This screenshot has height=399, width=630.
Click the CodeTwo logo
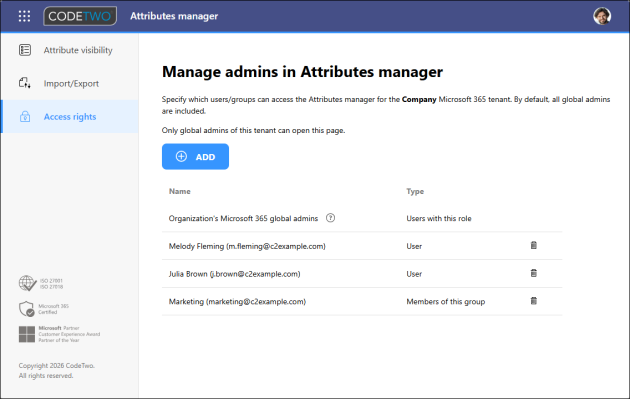80,16
